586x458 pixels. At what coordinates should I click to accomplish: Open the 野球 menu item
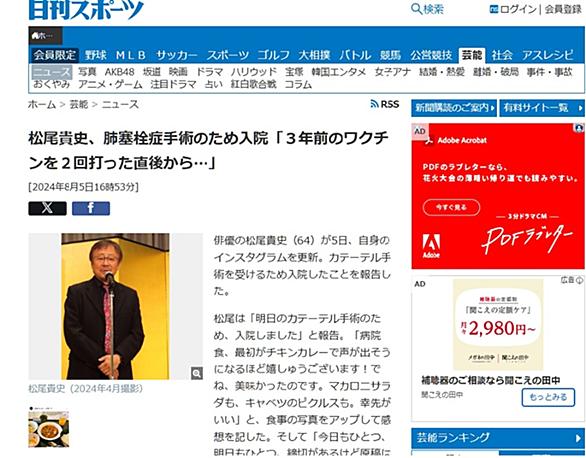tap(96, 55)
